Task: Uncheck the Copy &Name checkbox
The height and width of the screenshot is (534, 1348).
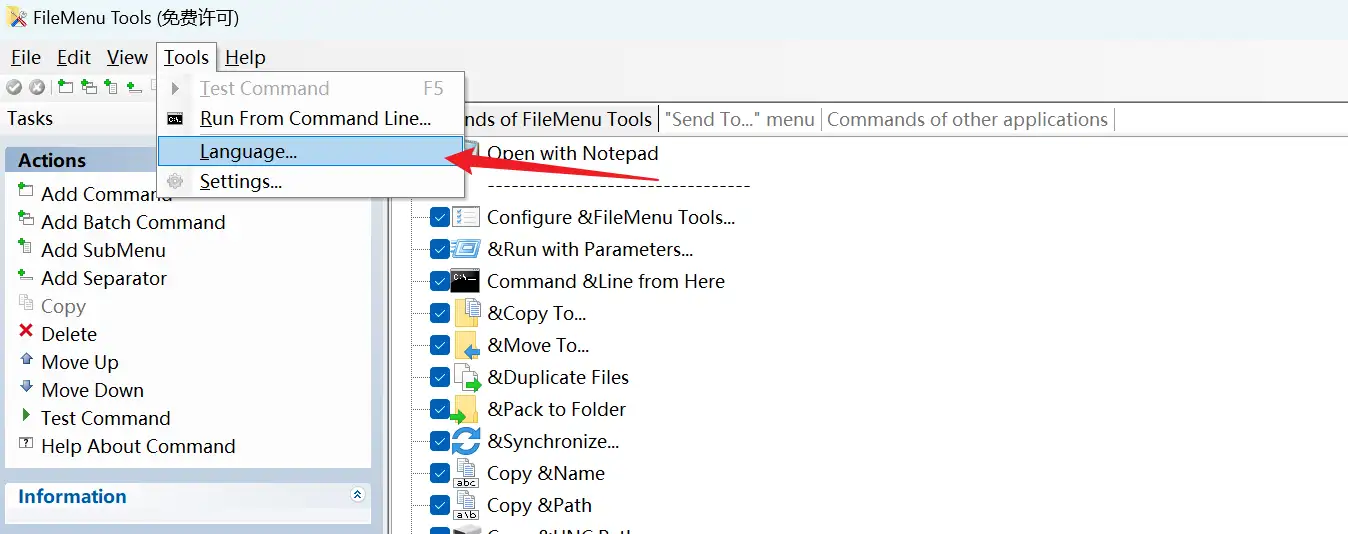Action: 440,473
